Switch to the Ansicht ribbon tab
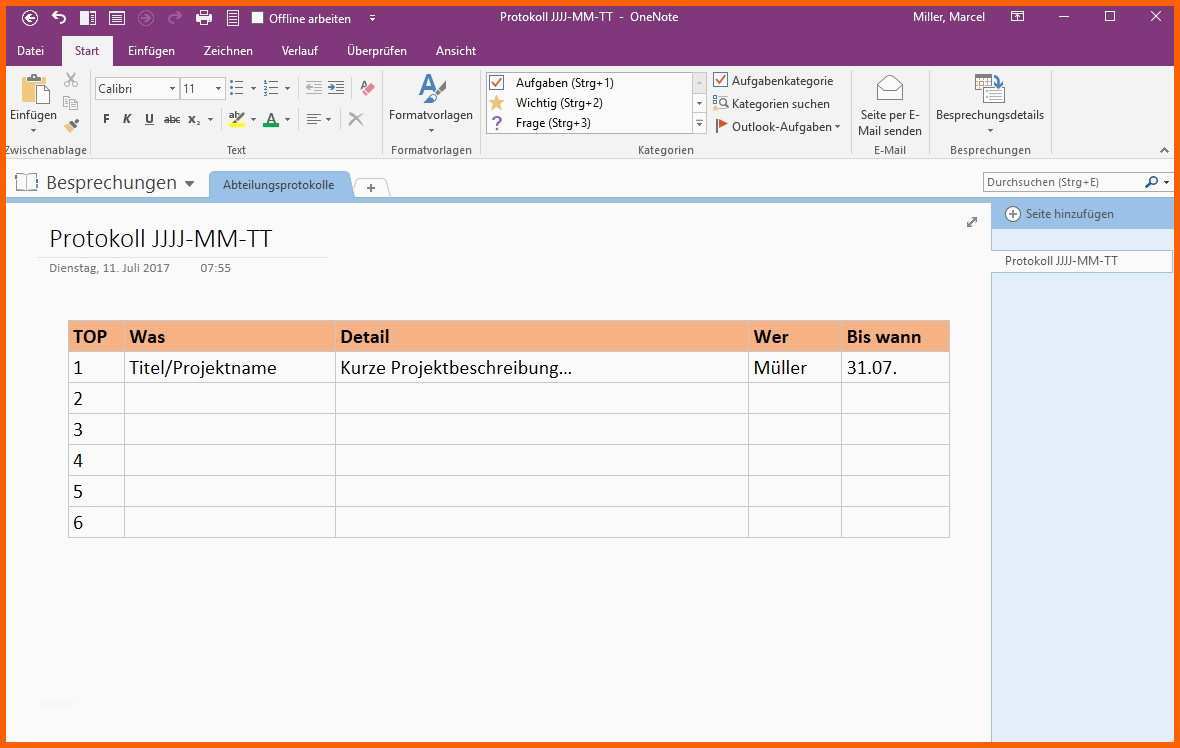Screen dimensions: 1180x748 tap(456, 51)
